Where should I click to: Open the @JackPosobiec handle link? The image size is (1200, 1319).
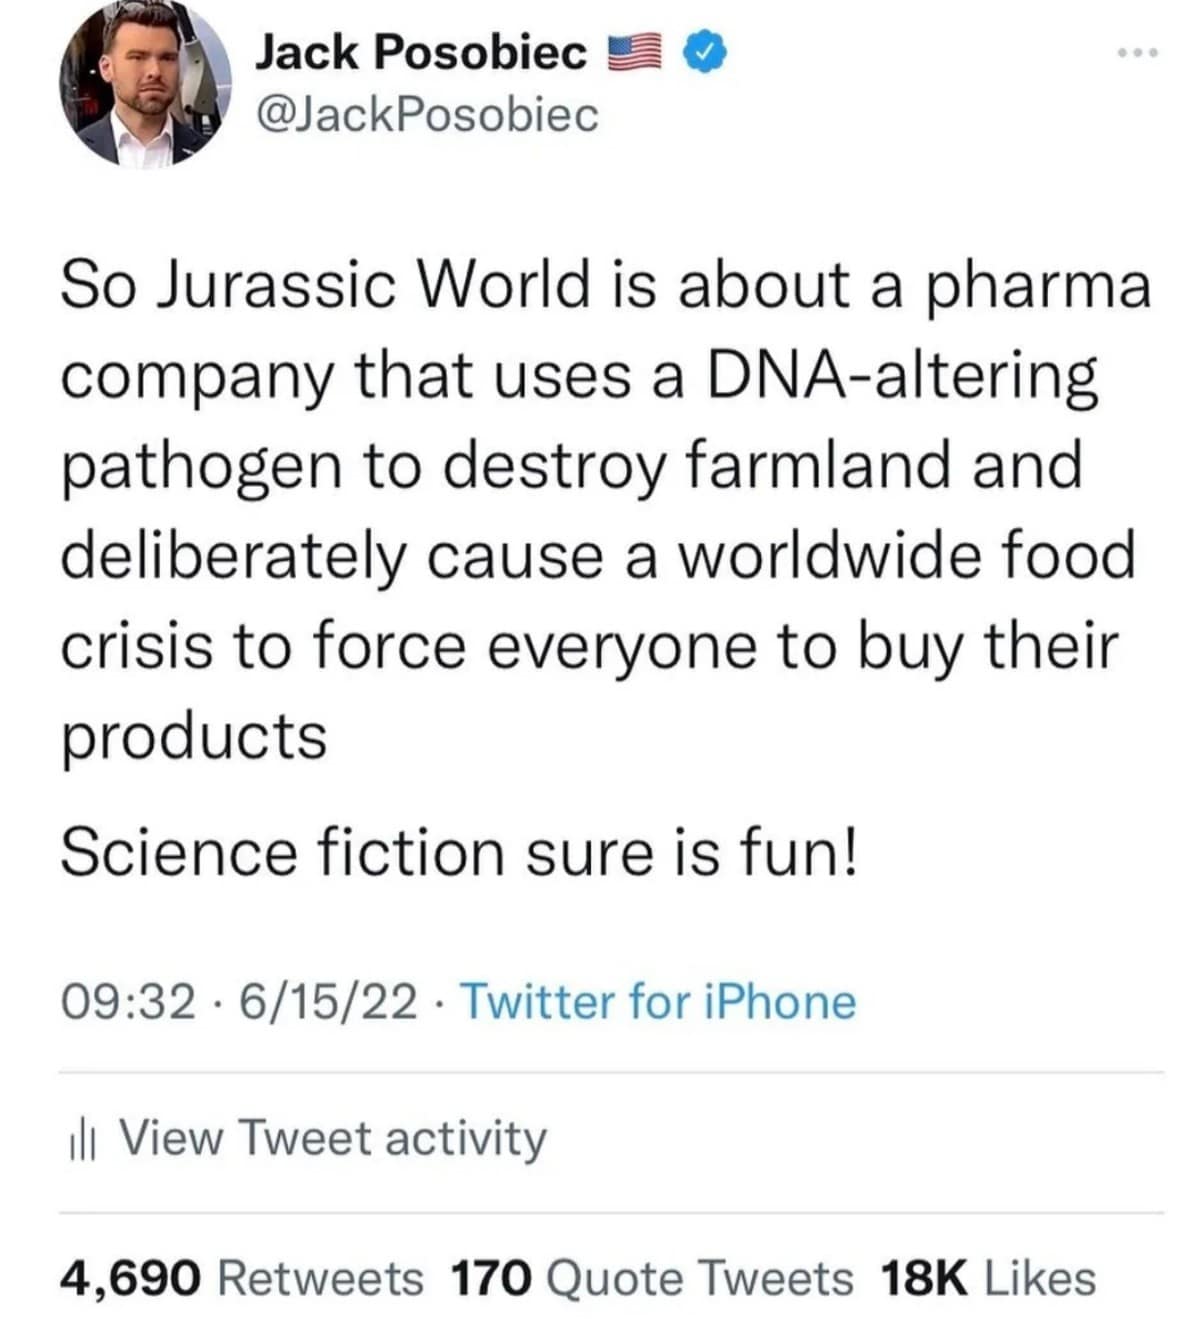(x=427, y=115)
